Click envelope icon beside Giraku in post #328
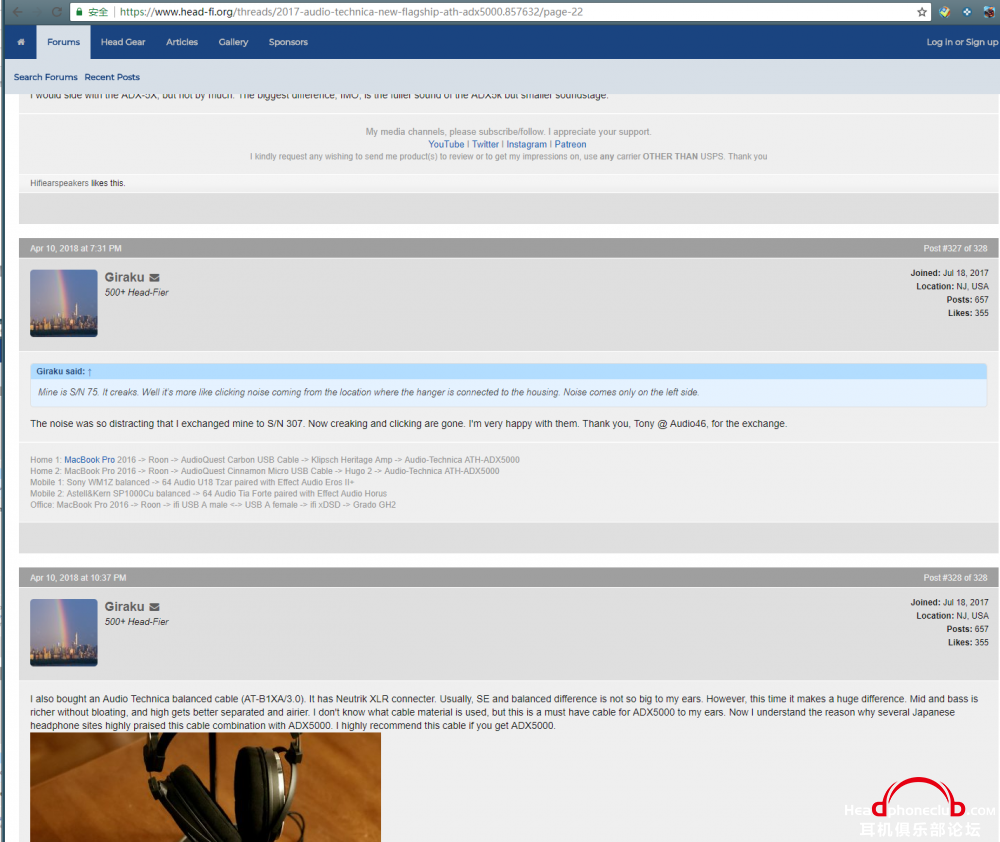This screenshot has height=842, width=1000. pos(154,607)
